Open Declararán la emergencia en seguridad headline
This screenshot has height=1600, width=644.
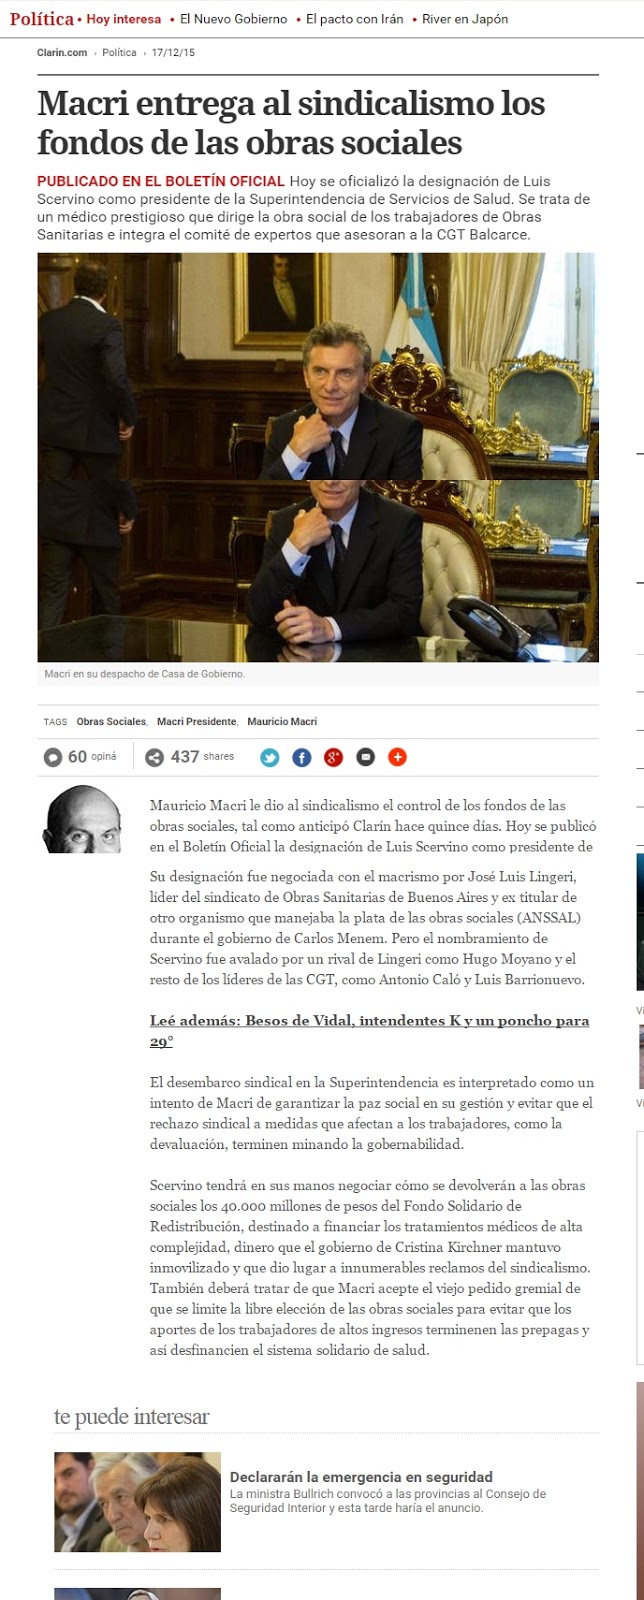click(x=361, y=1477)
